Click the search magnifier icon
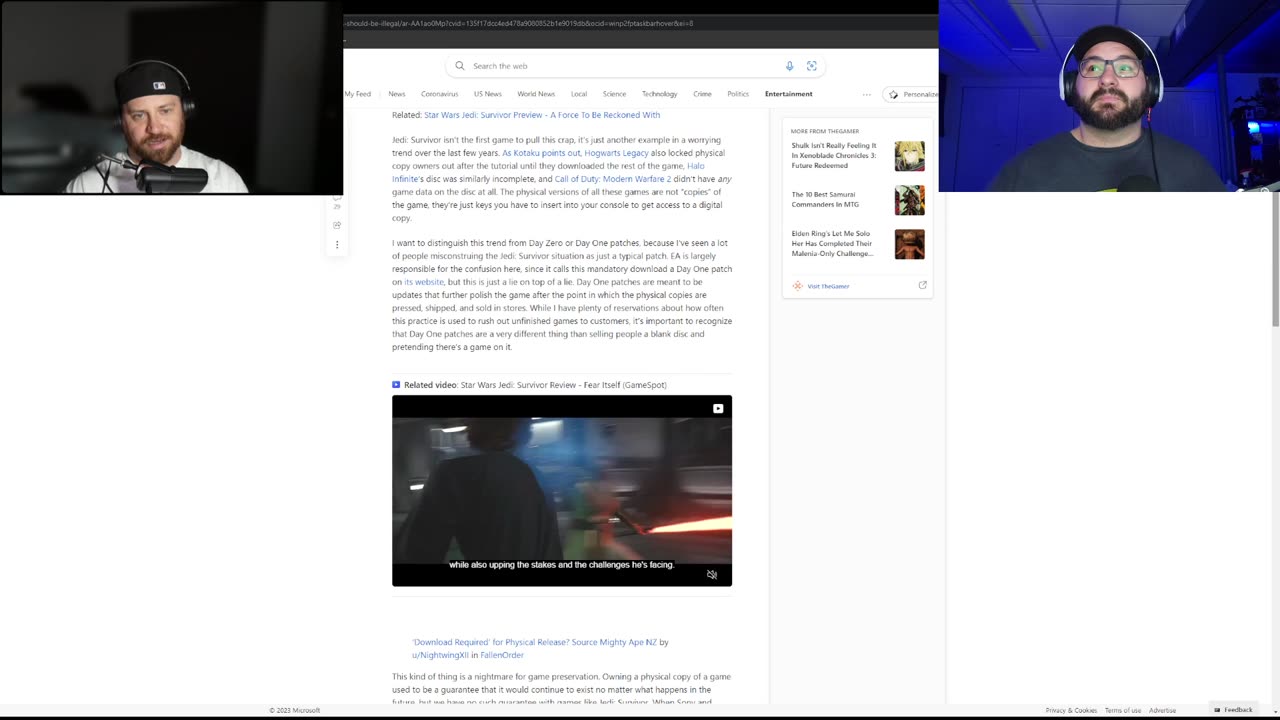Image resolution: width=1280 pixels, height=720 pixels. tap(460, 66)
